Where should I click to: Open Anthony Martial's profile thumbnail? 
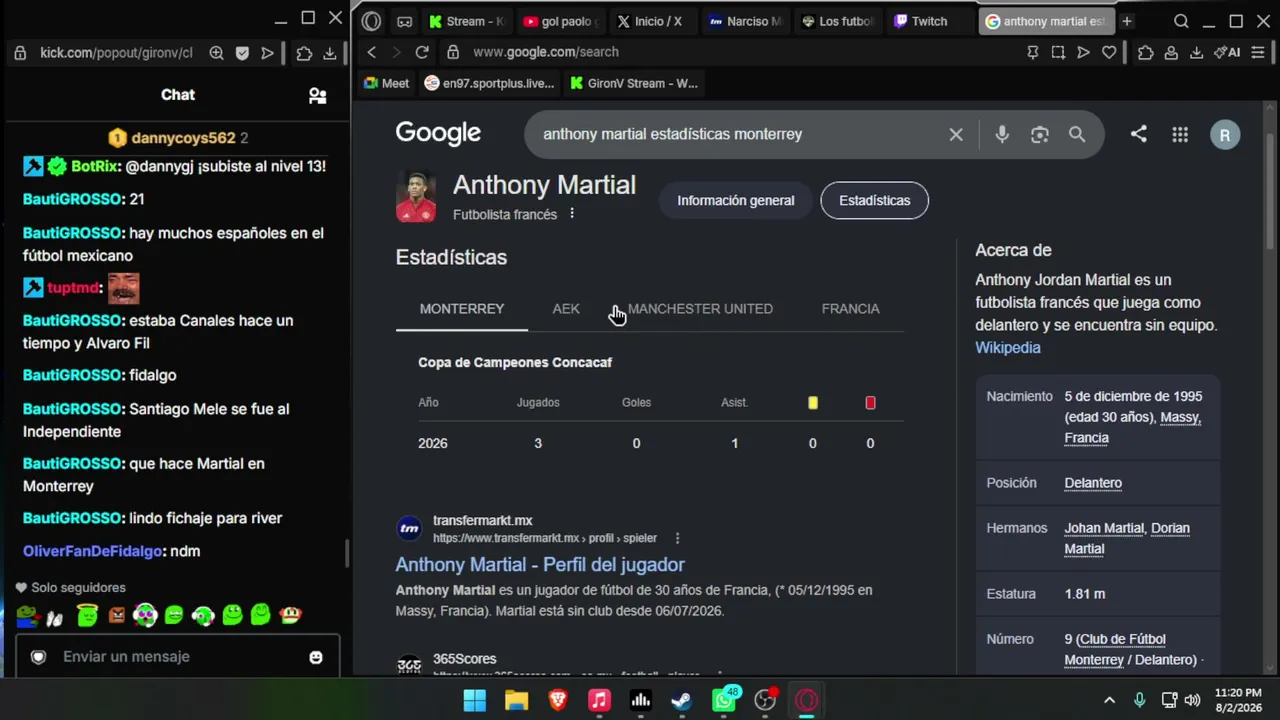point(416,196)
